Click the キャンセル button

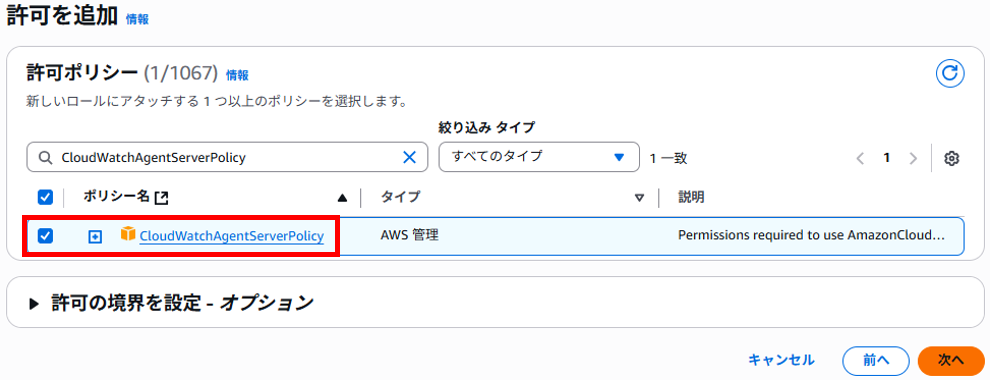click(781, 360)
